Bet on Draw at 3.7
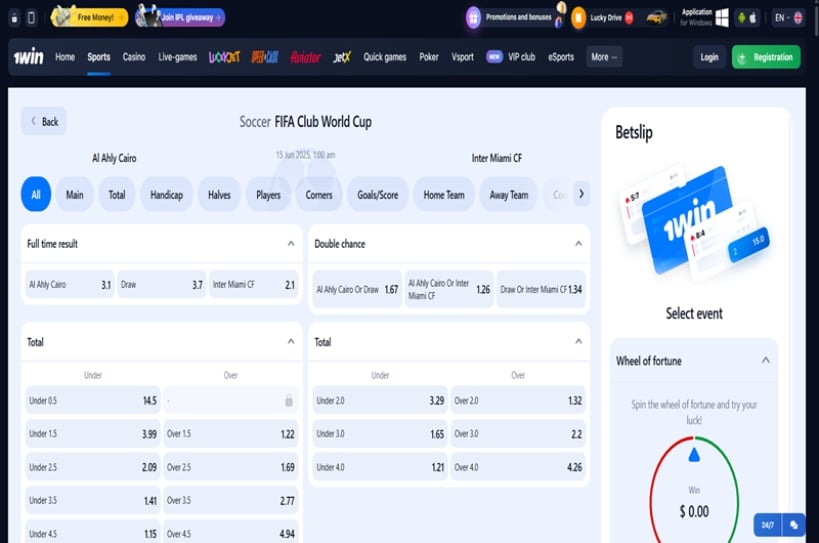 [x=161, y=285]
